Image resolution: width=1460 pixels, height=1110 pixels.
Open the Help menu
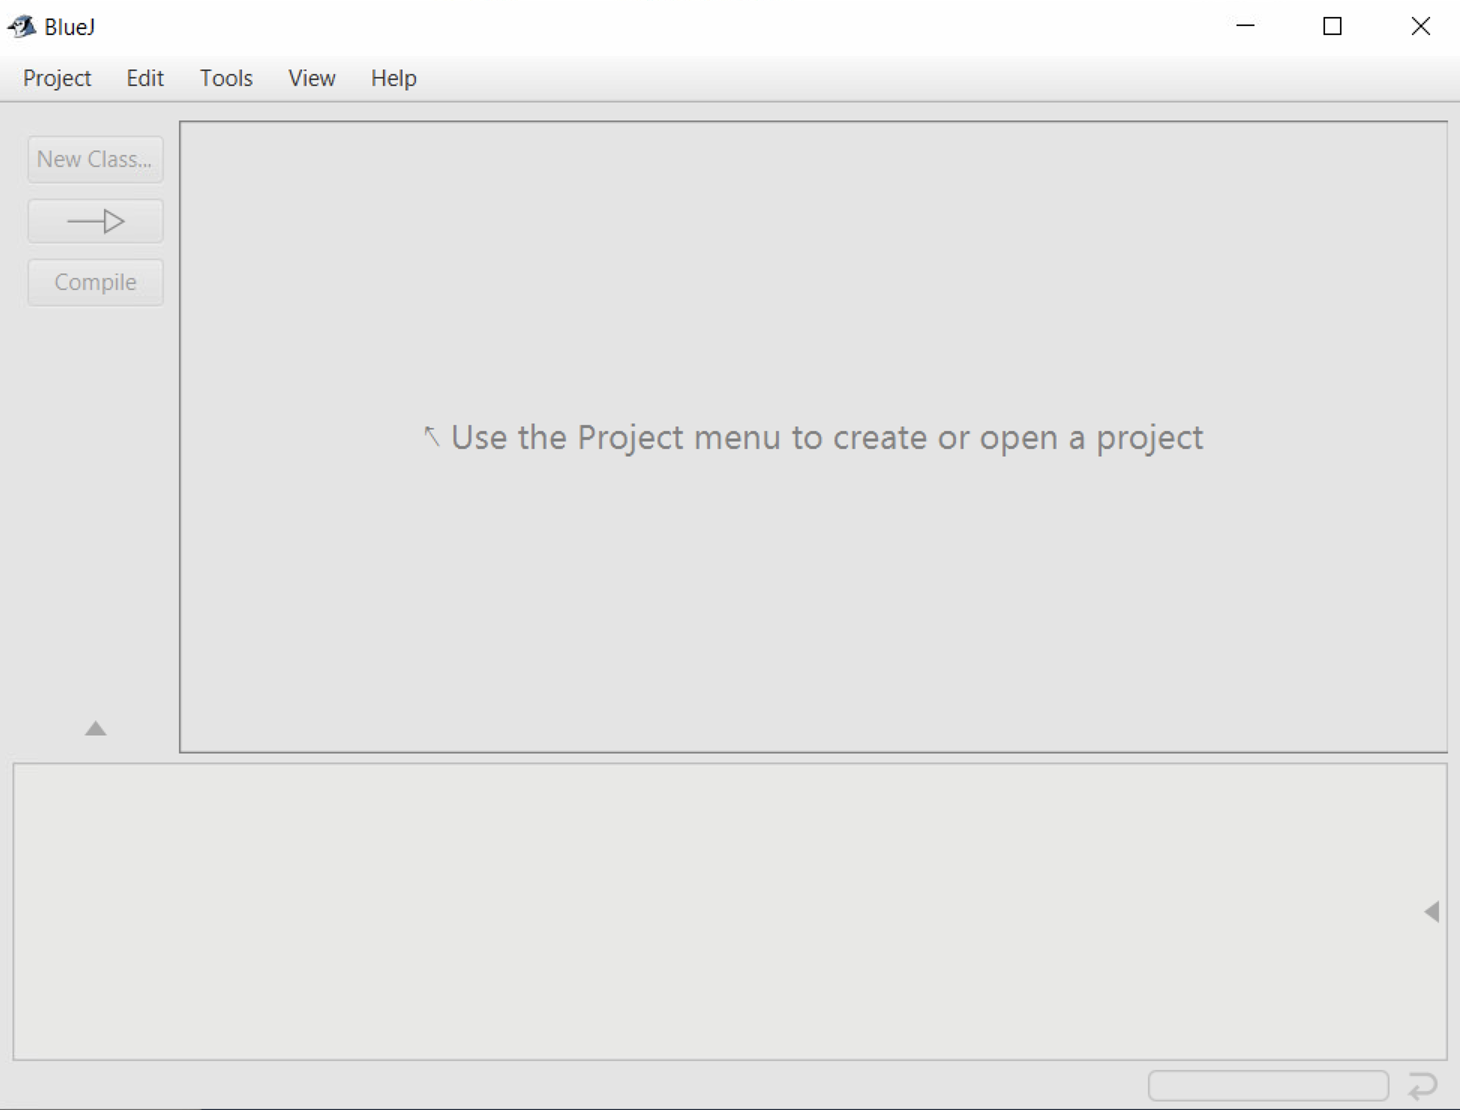[394, 78]
